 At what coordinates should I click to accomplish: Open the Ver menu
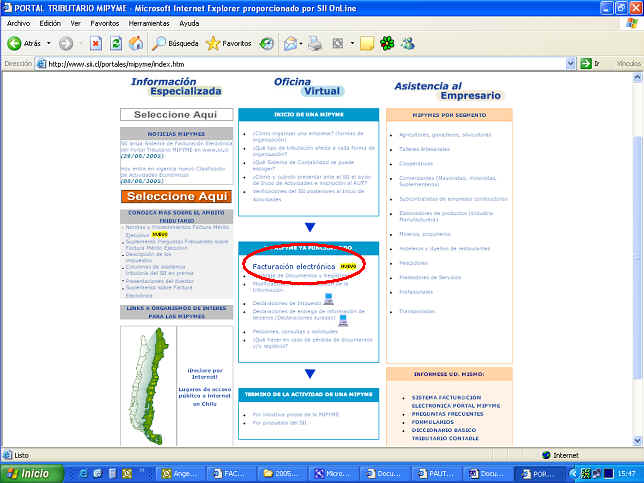(x=75, y=23)
